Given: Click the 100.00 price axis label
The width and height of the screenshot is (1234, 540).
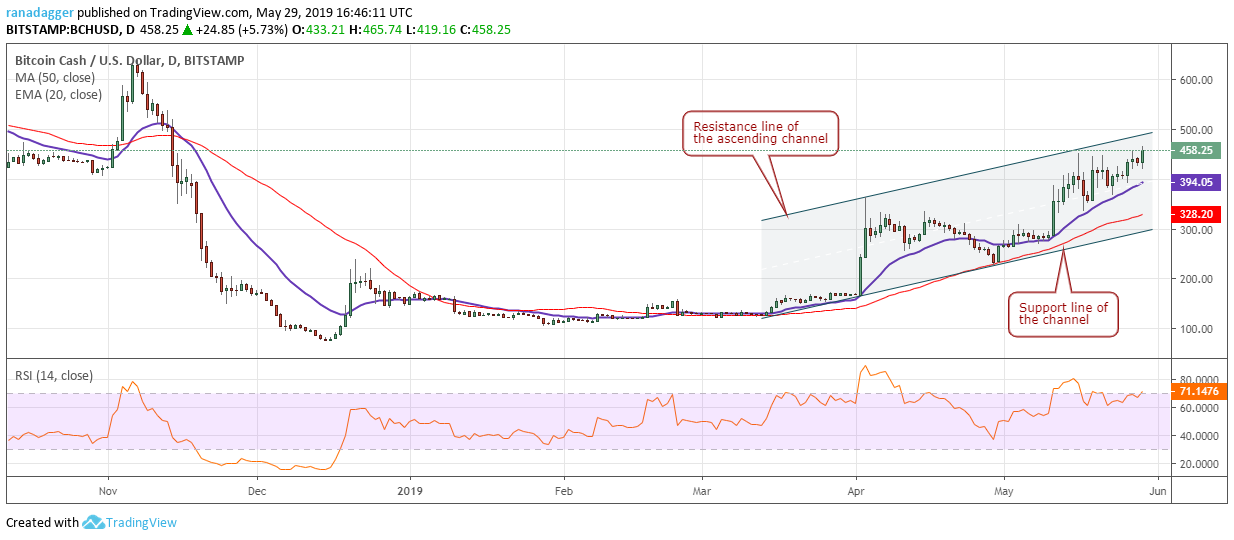Looking at the screenshot, I should coord(1195,329).
